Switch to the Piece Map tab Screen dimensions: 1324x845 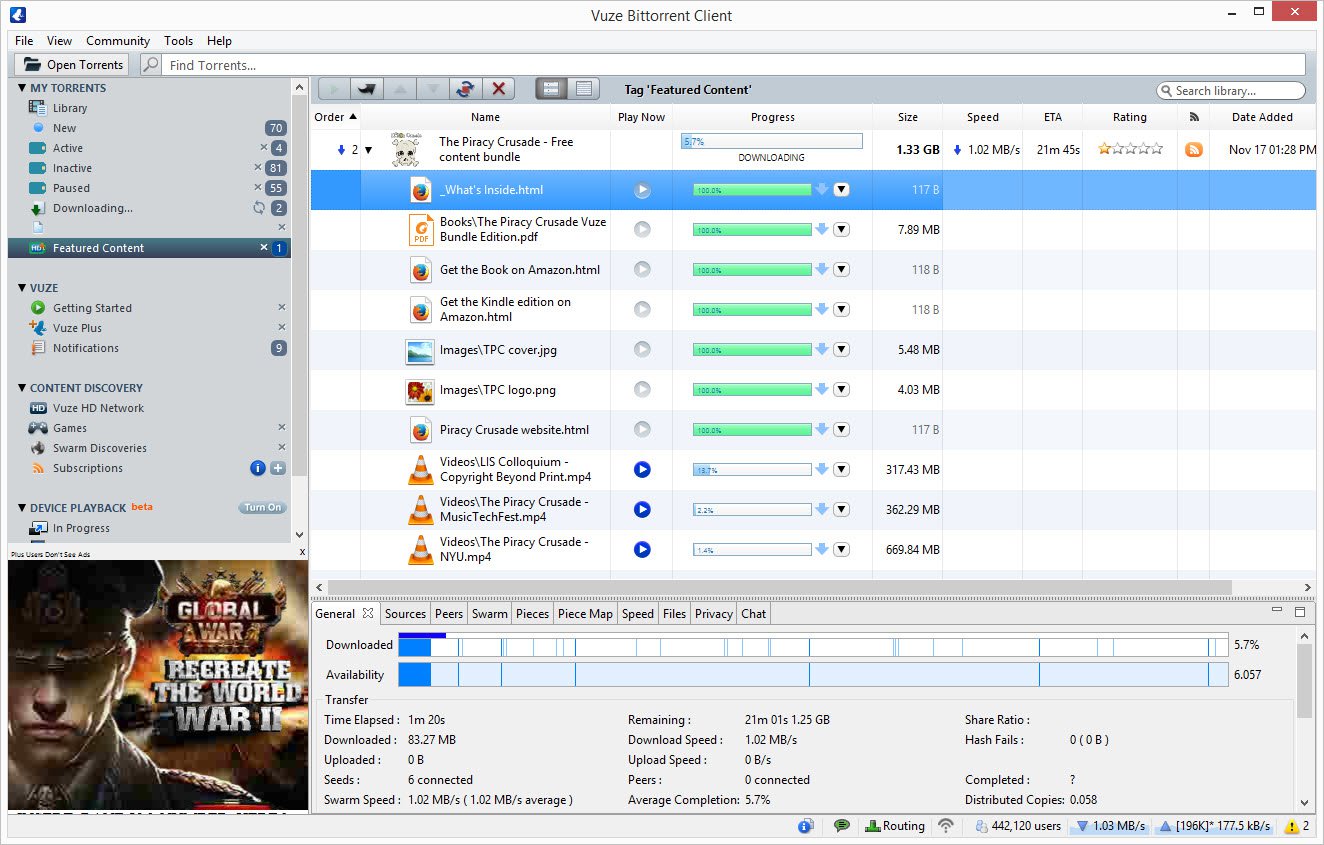pos(585,614)
